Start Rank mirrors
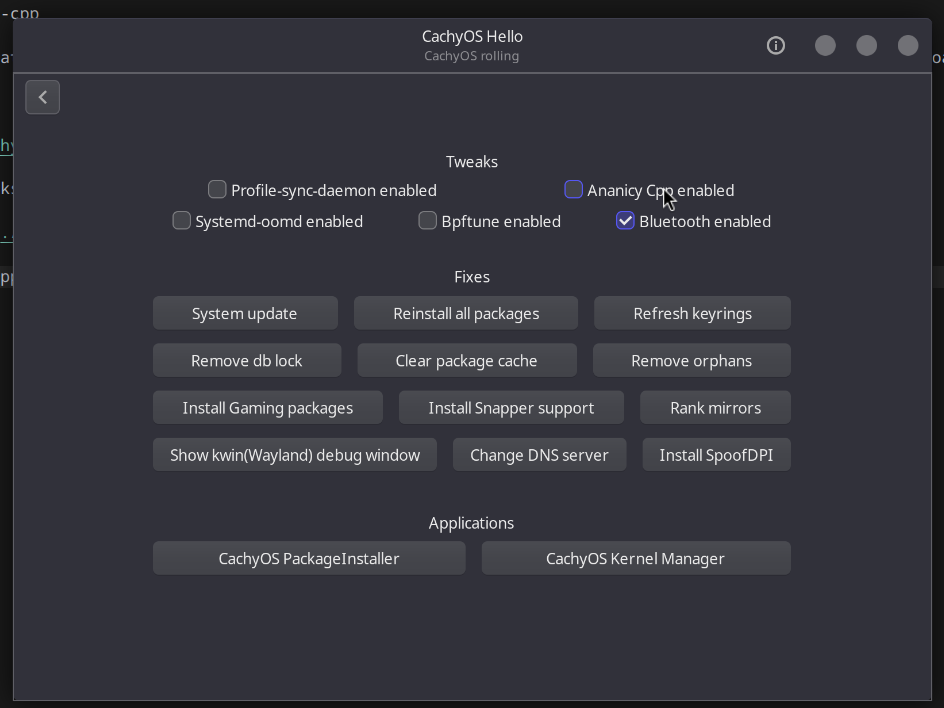This screenshot has height=708, width=944. [x=715, y=408]
